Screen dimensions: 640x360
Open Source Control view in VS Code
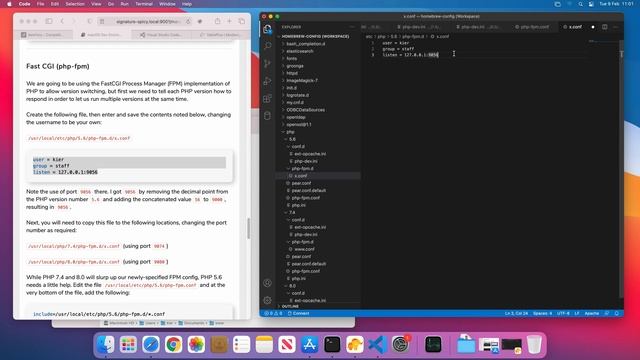[267, 63]
